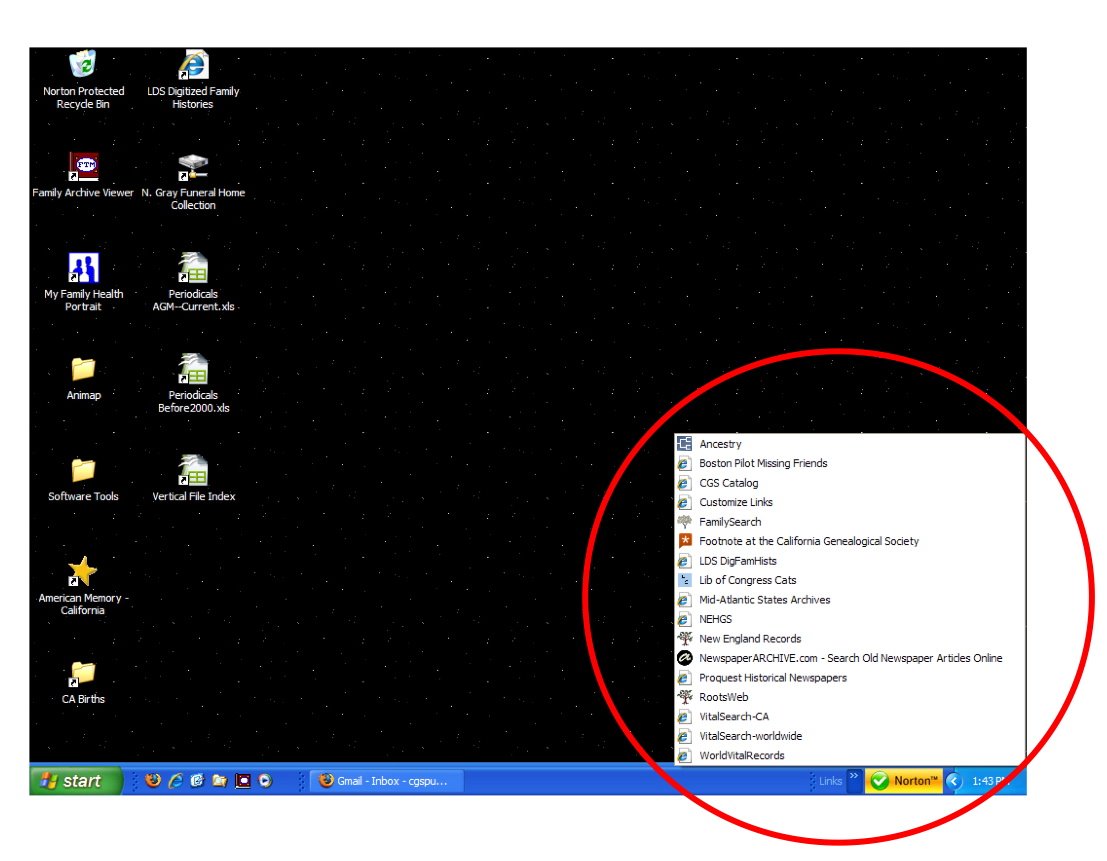The width and height of the screenshot is (1107, 861).
Task: Open Periodicals Before2000.xls spreadsheet
Action: pyautogui.click(x=193, y=383)
